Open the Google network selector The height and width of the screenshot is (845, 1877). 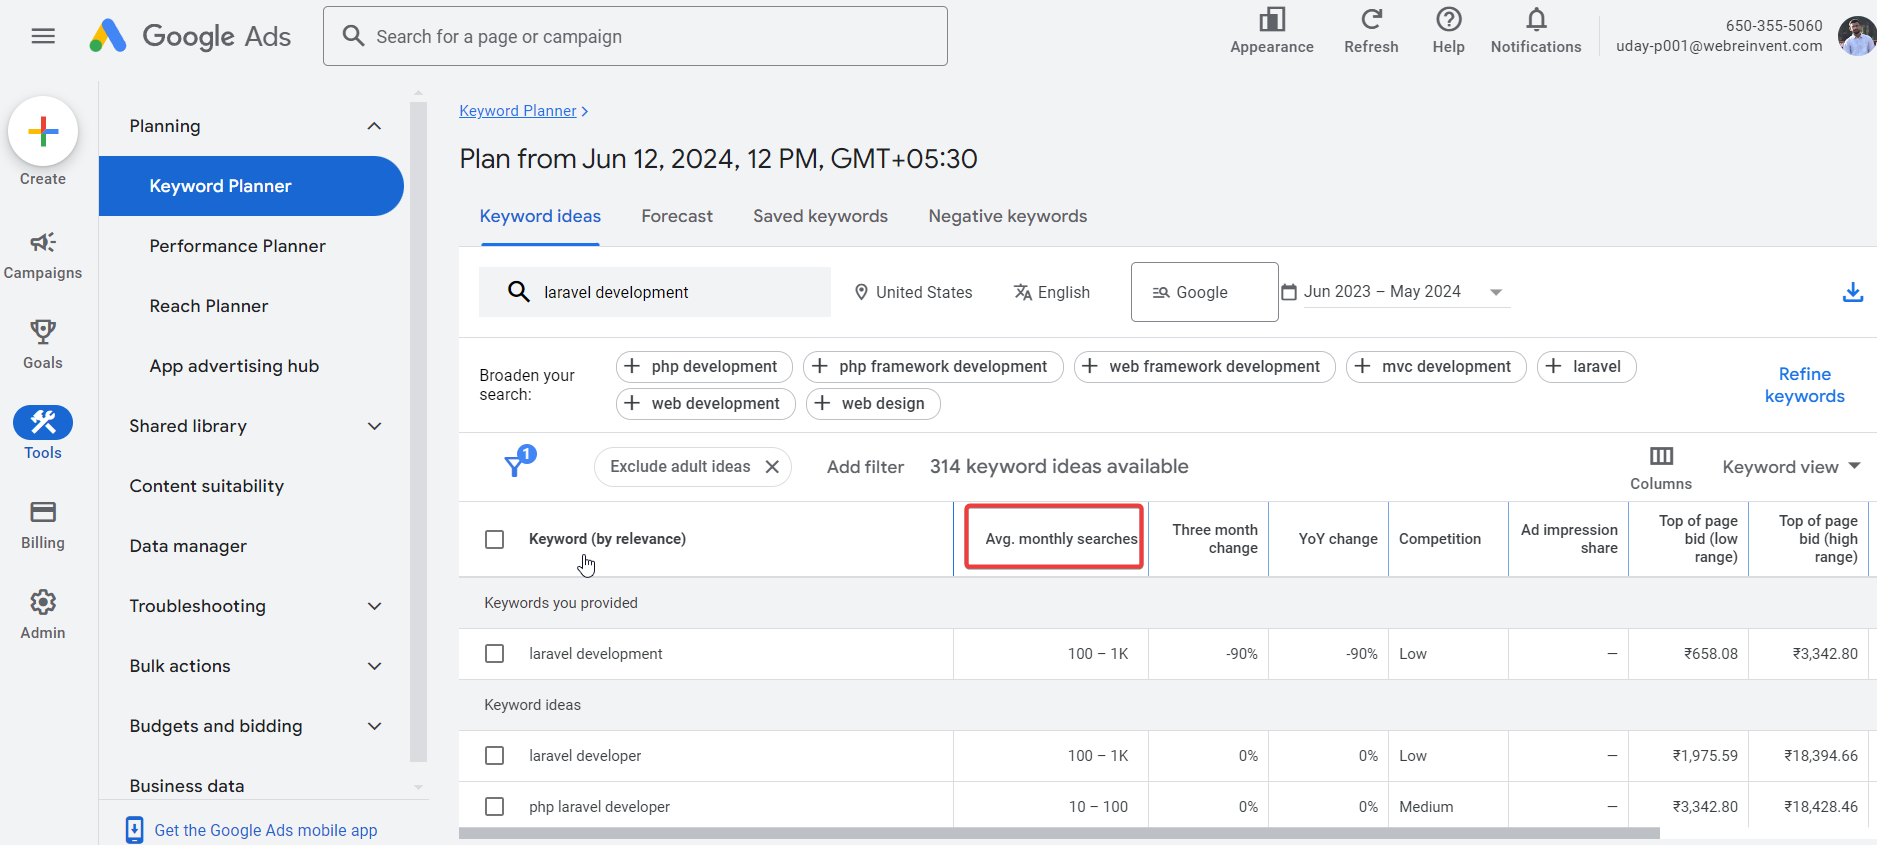pyautogui.click(x=1204, y=292)
